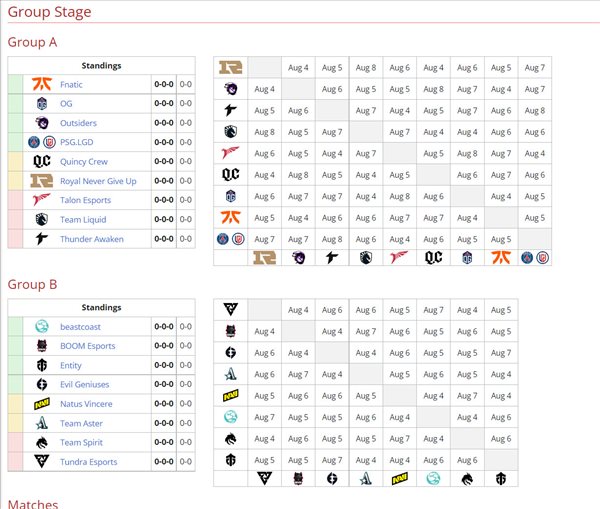Click Thunder Awaken logo in Group A grid bottom row

tap(332, 258)
